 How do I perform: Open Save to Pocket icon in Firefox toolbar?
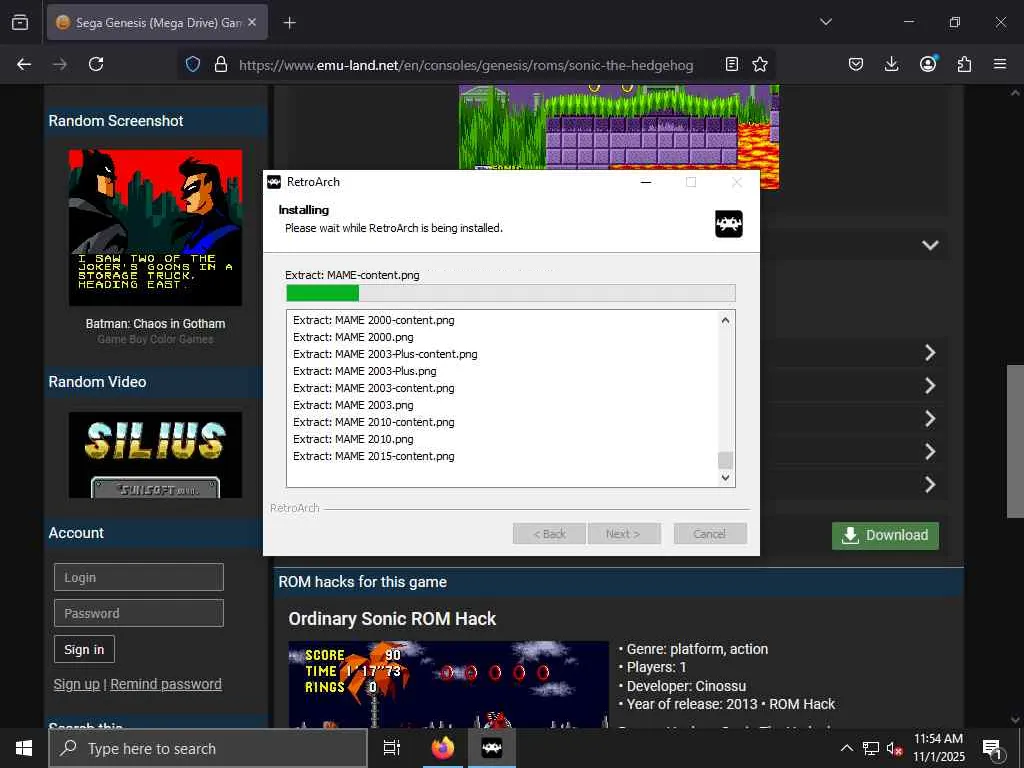(856, 64)
